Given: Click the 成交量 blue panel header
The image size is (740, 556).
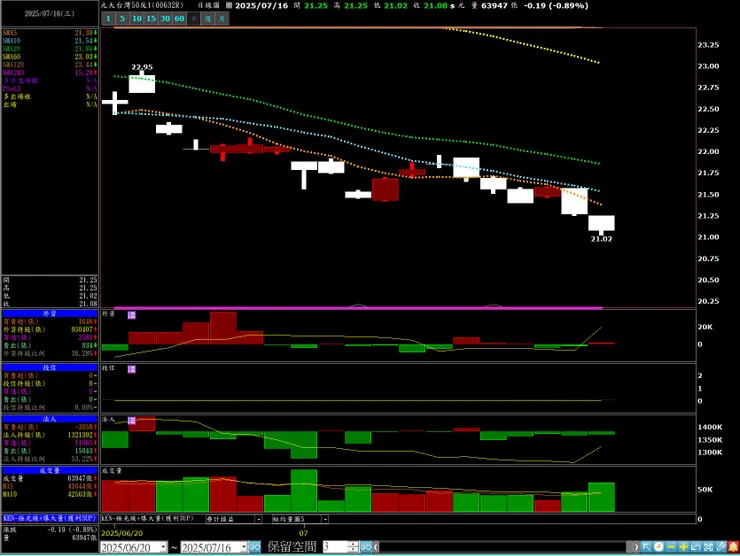Looking at the screenshot, I should click(50, 471).
